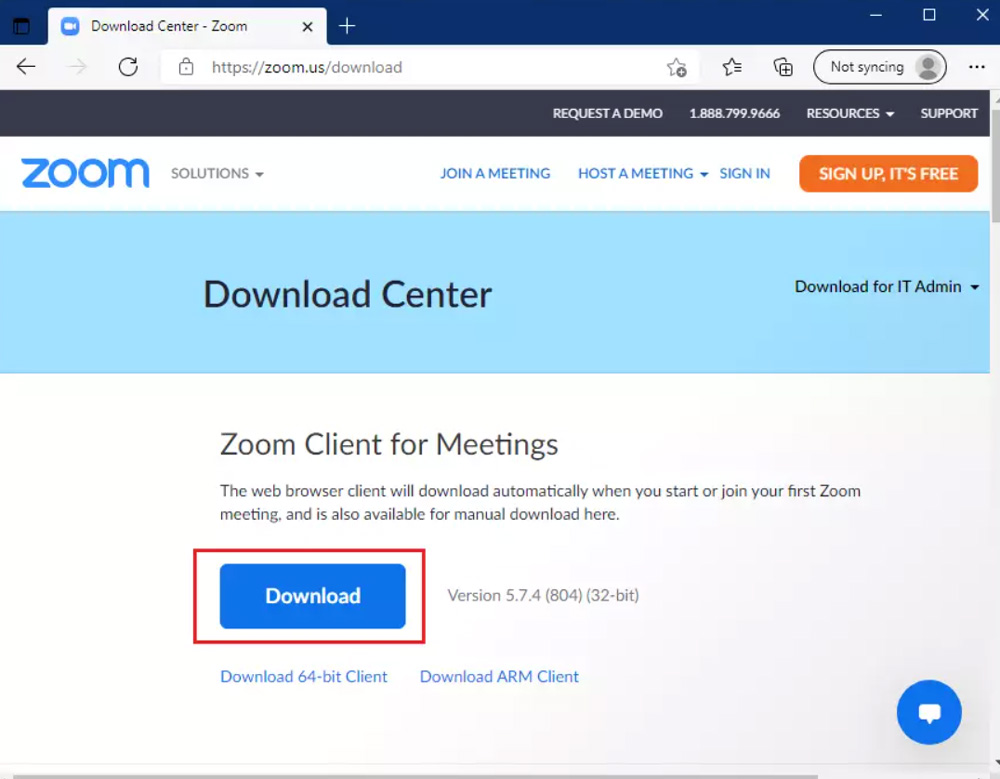Open the Favorites list icon

coord(732,66)
